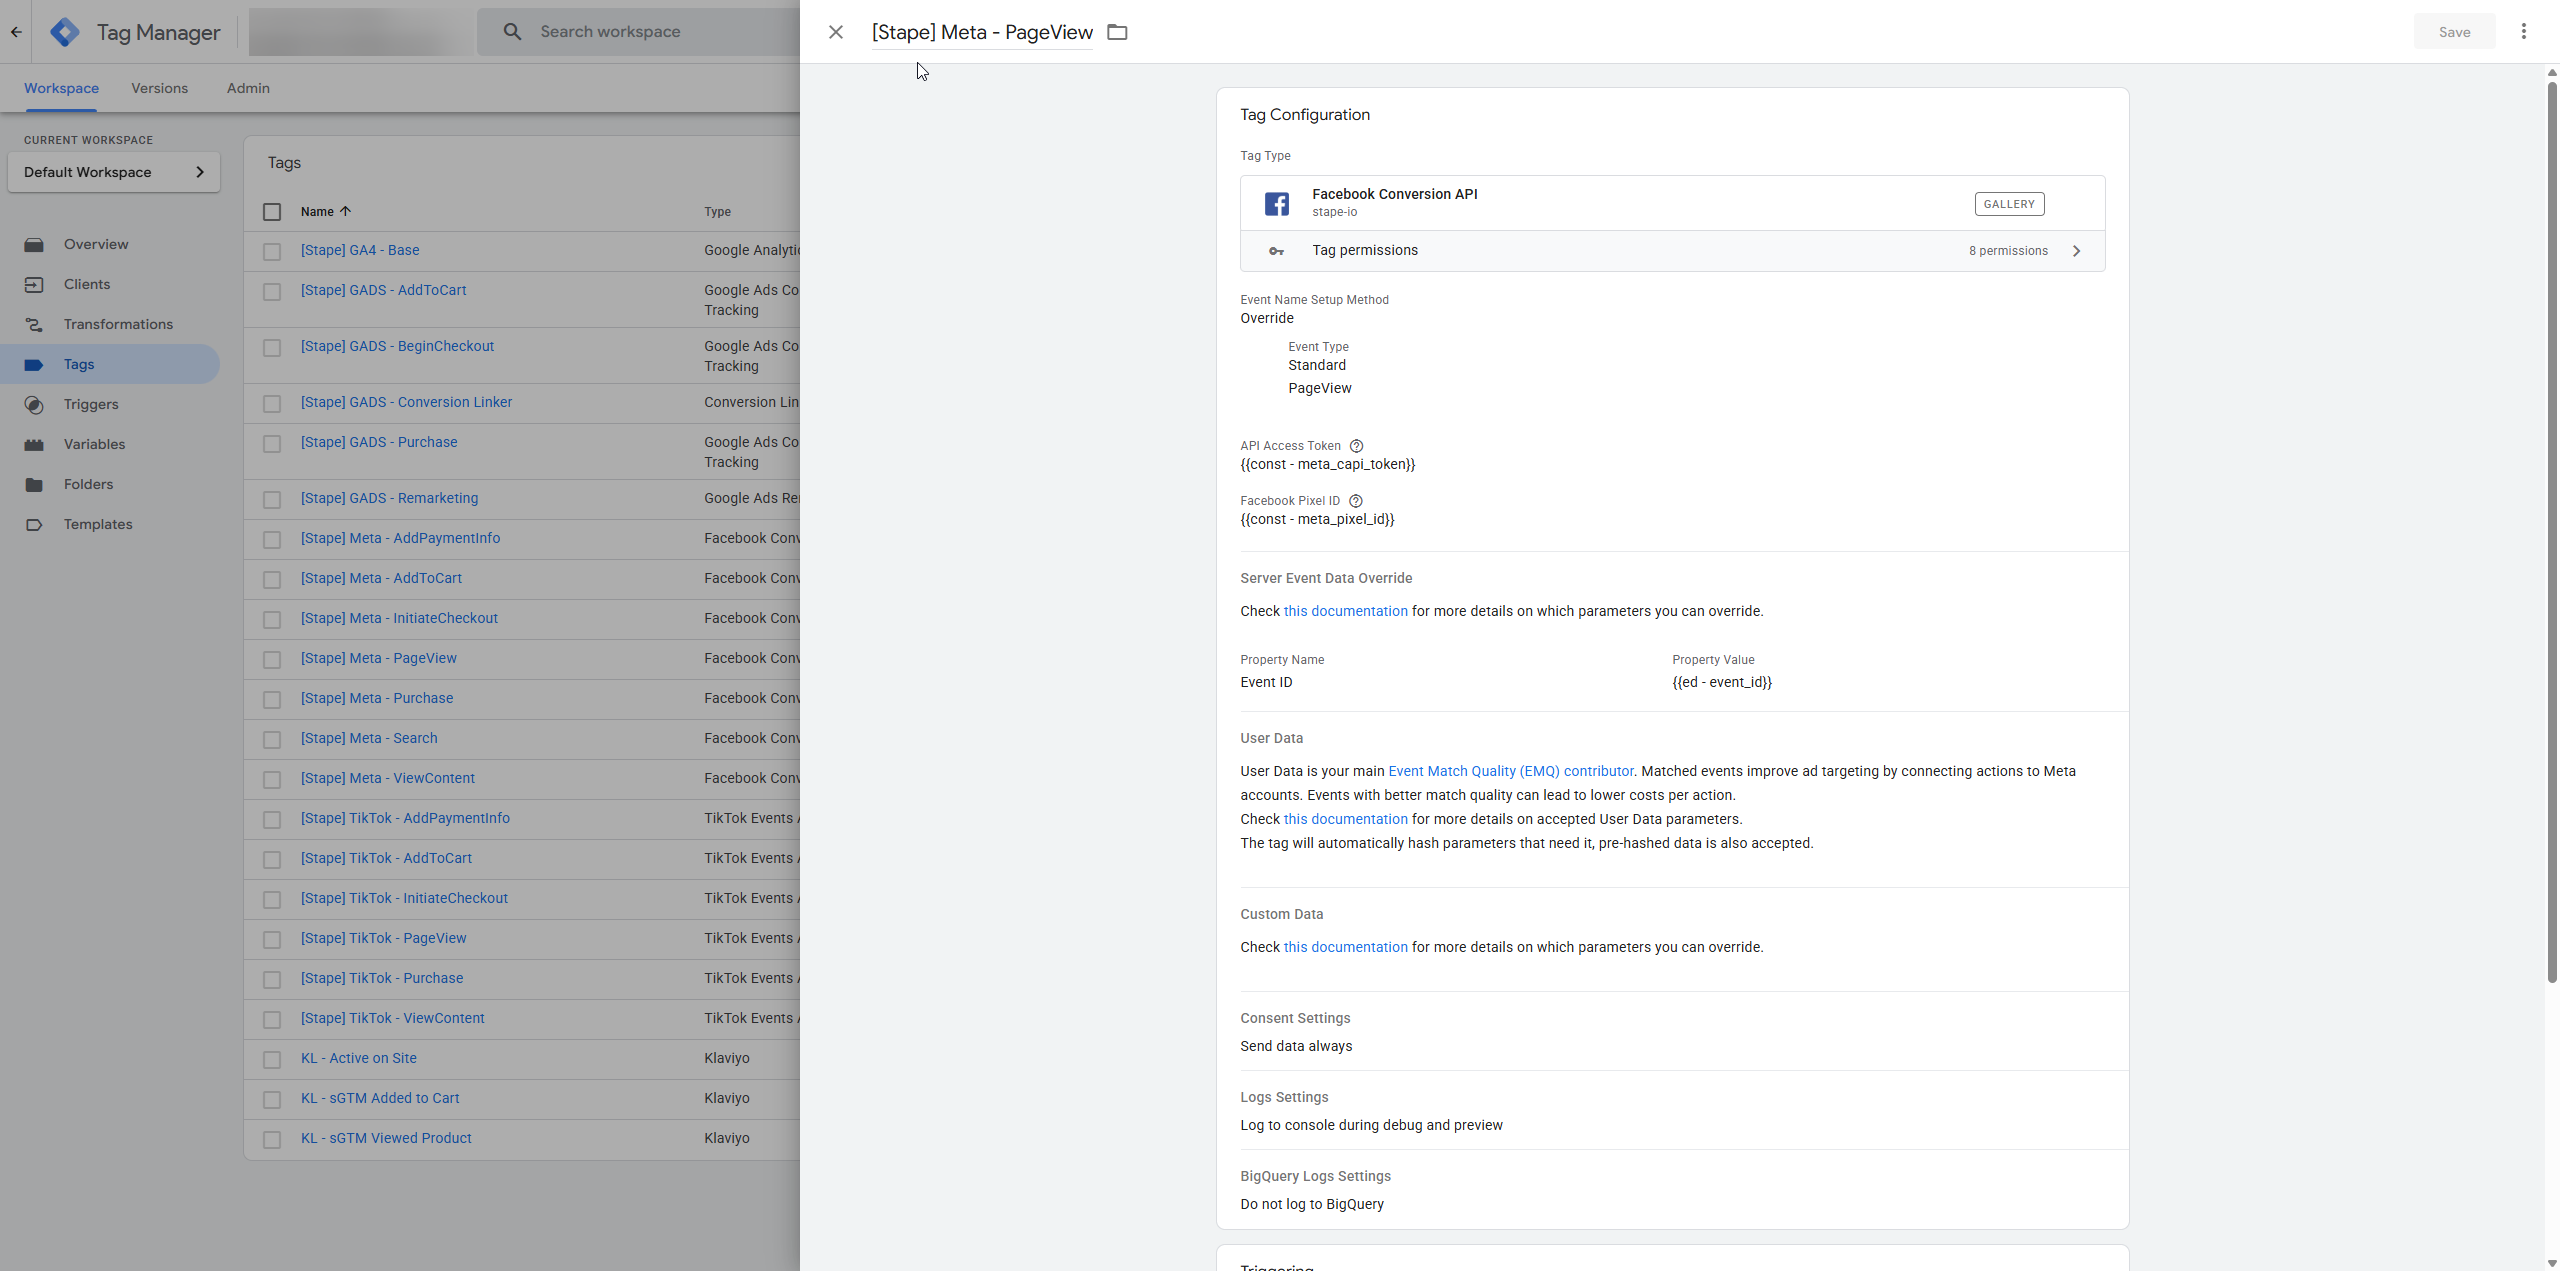Viewport: 2560px width, 1271px height.
Task: Click the help icon next to Facebook Pixel ID
Action: click(x=1355, y=501)
